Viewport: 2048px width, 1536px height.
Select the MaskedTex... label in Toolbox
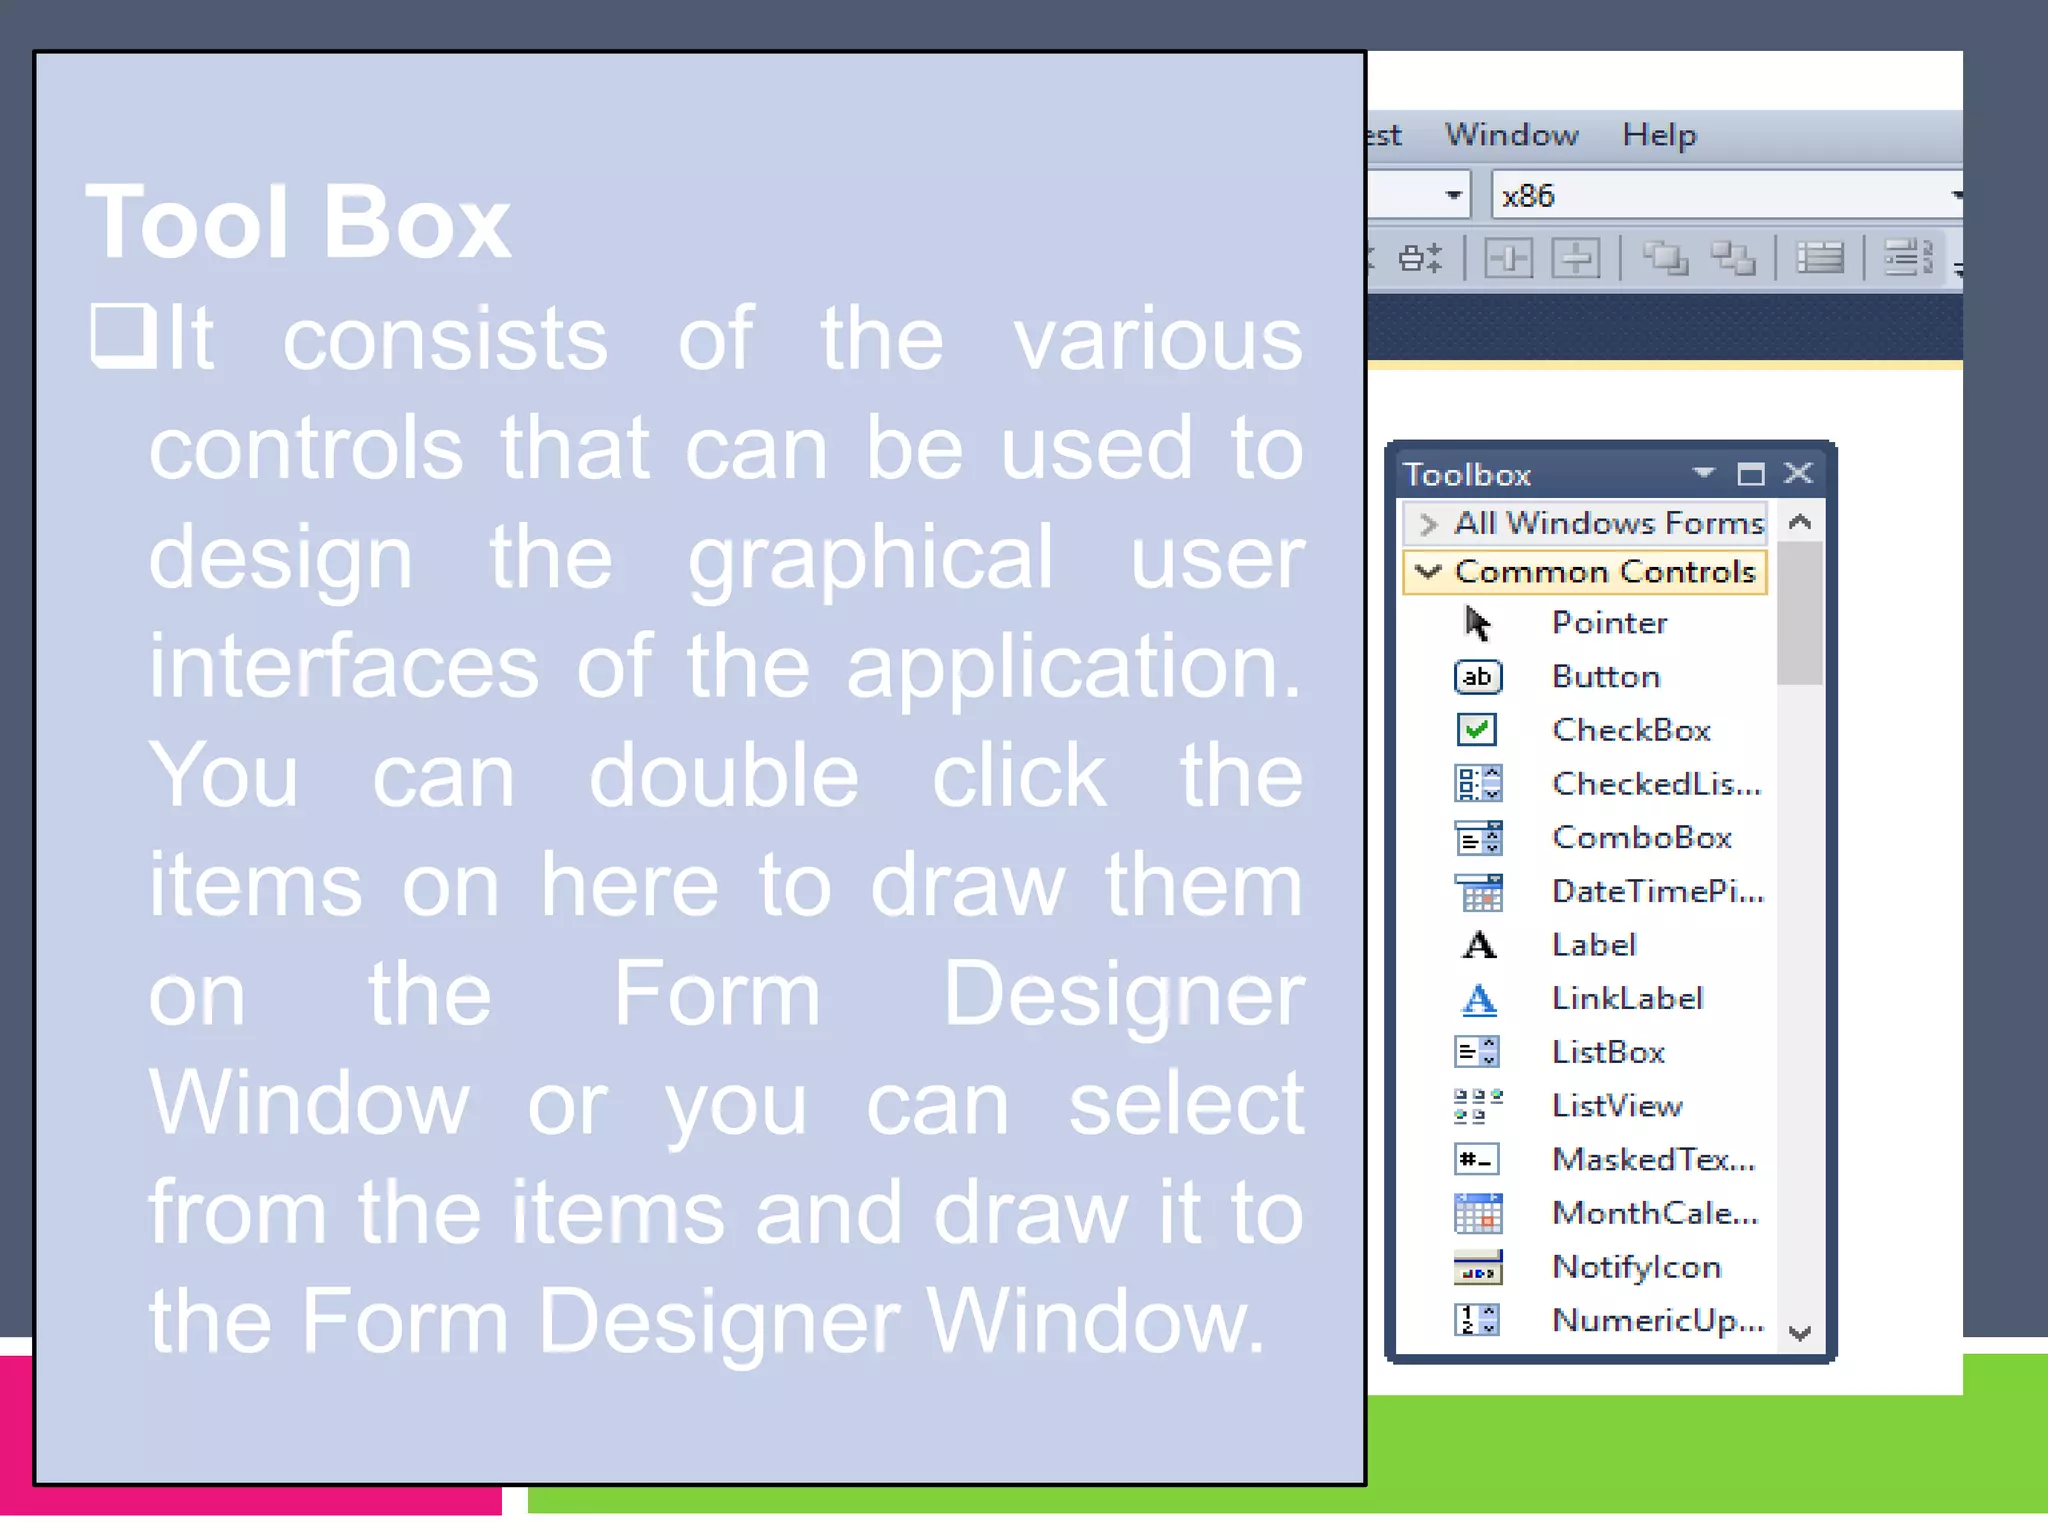(x=1654, y=1160)
